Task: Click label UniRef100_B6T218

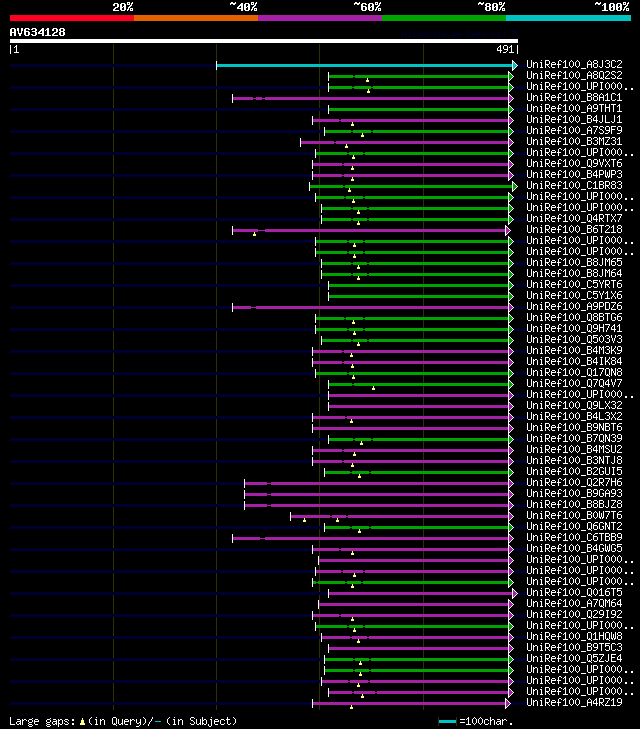Action: [574, 229]
